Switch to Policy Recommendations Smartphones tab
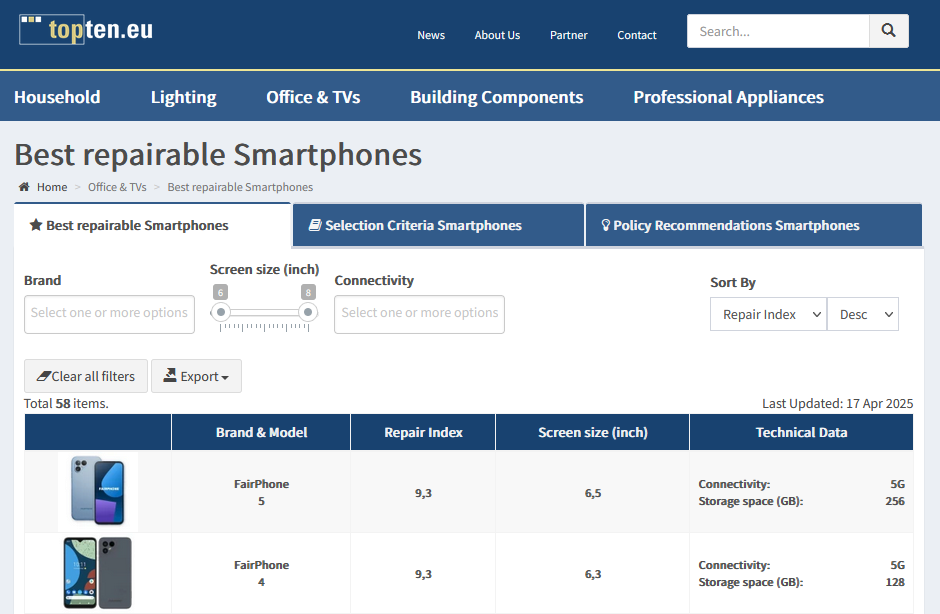 753,225
